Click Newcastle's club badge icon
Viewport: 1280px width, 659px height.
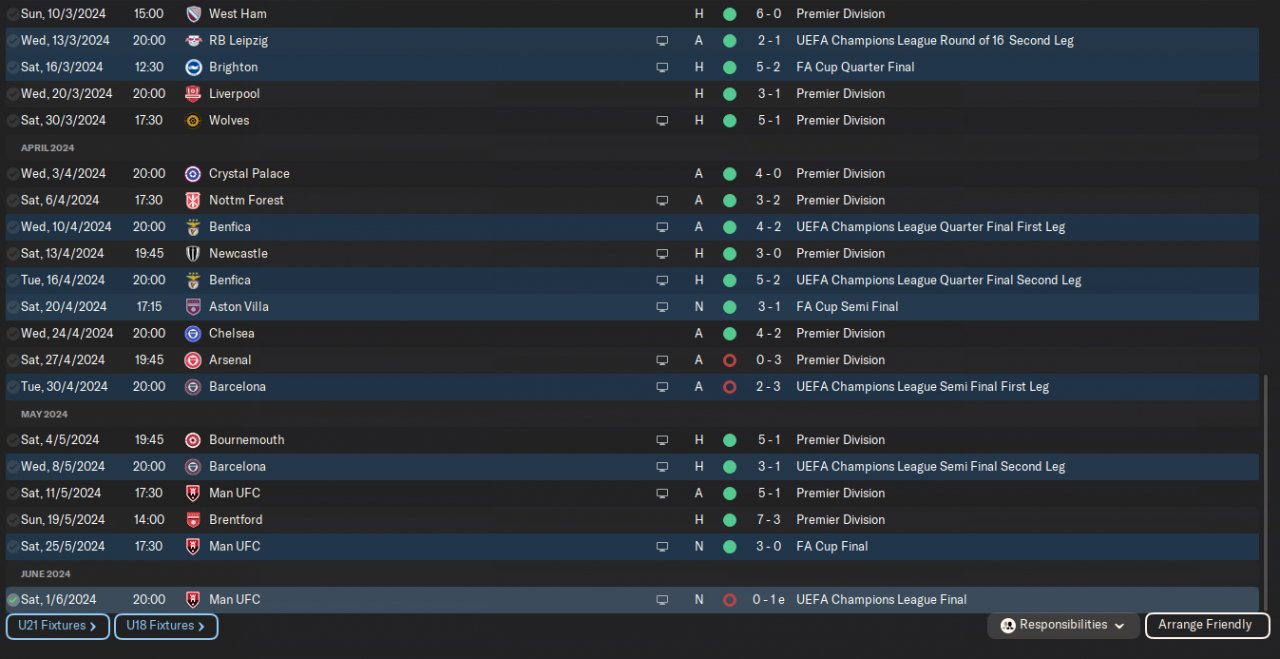tap(193, 254)
